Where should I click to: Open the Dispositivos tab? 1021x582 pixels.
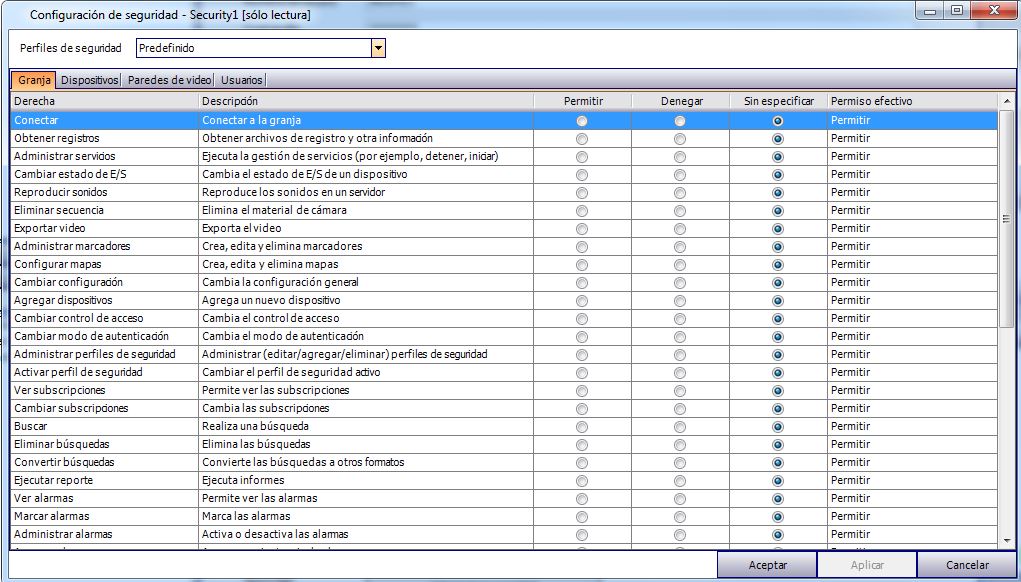(90, 80)
